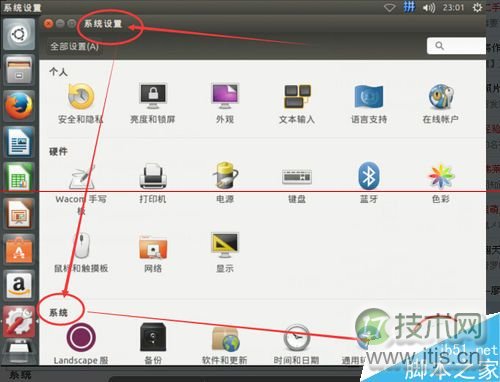The height and width of the screenshot is (382, 500).
Task: Open Network (网络) settings
Action: (153, 254)
